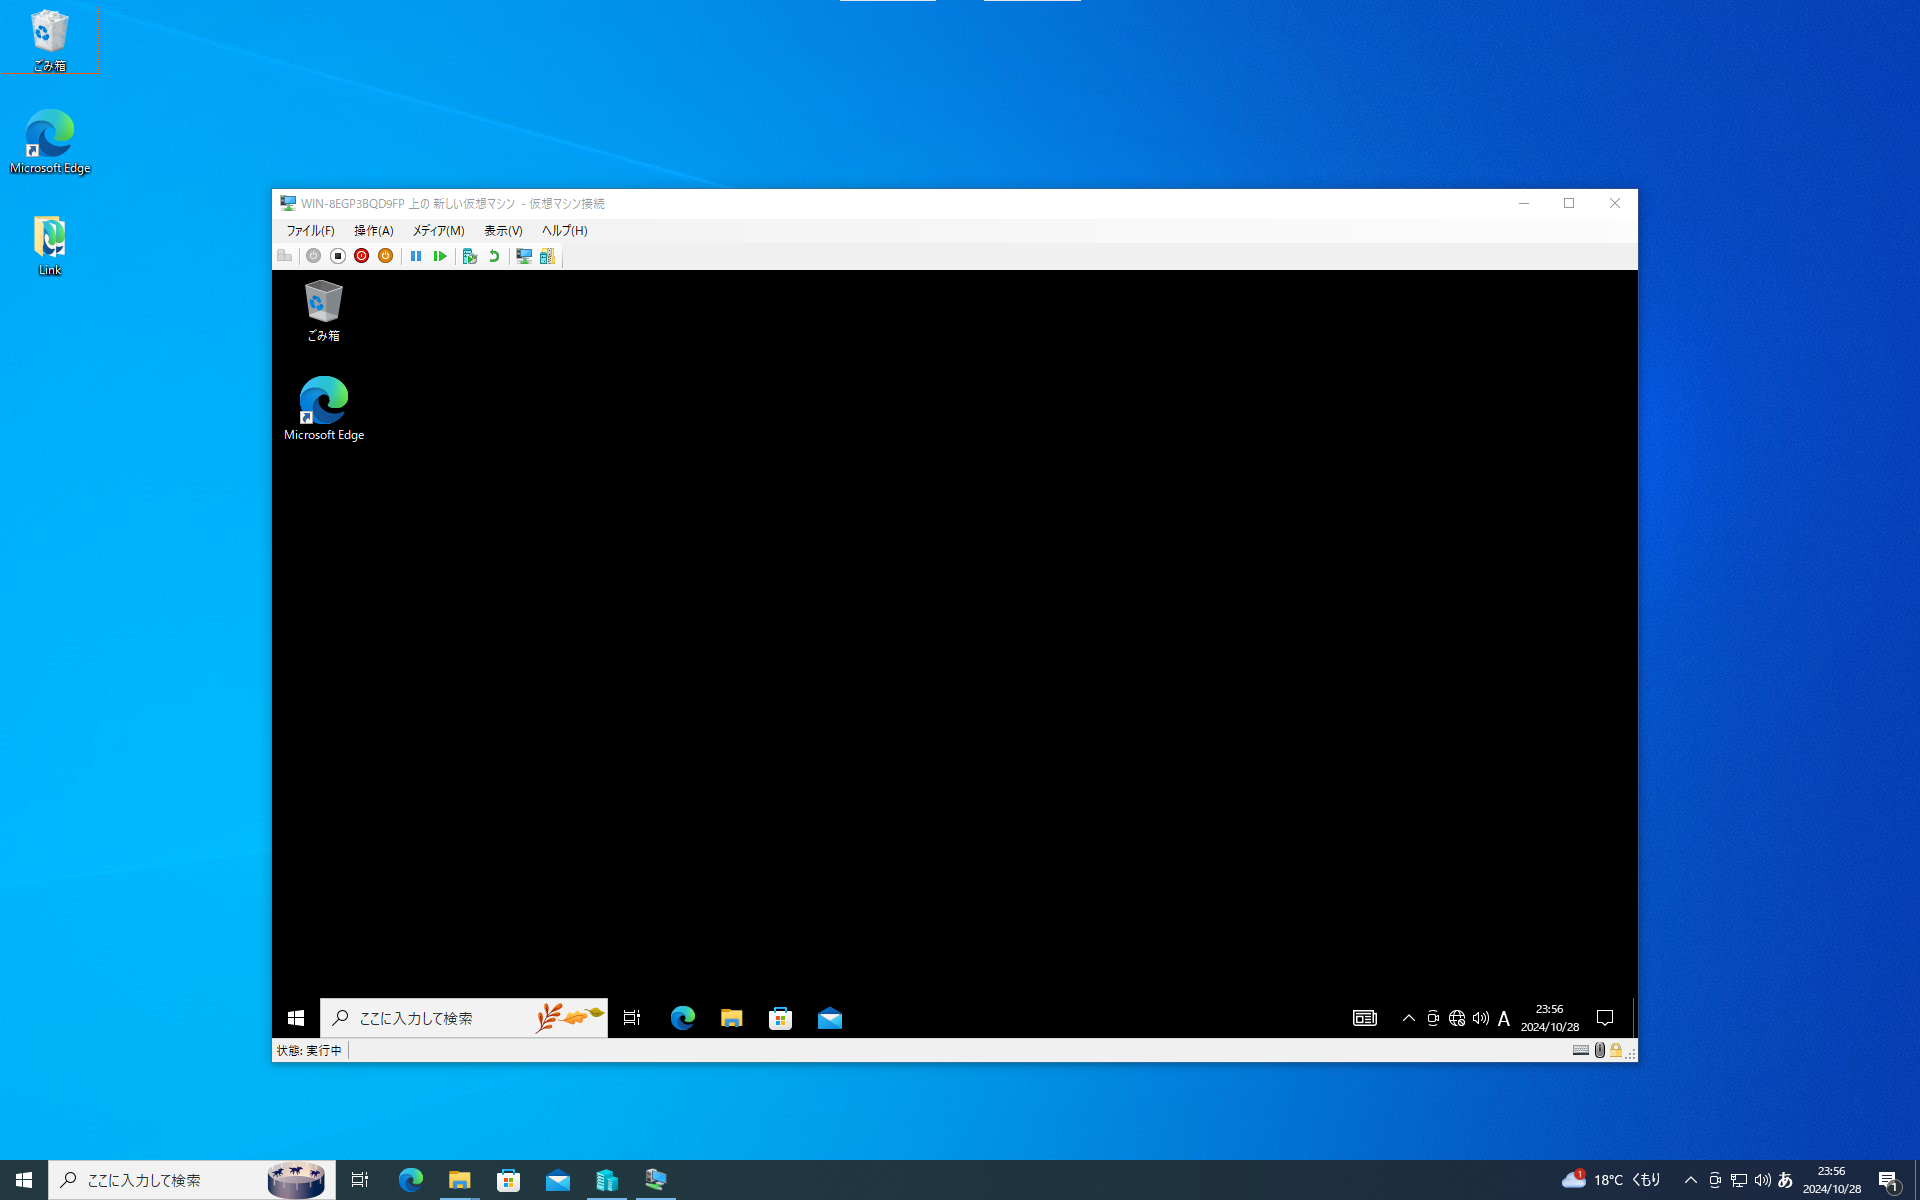The height and width of the screenshot is (1200, 1920).
Task: Launch Mail from the guest taskbar
Action: click(829, 1018)
